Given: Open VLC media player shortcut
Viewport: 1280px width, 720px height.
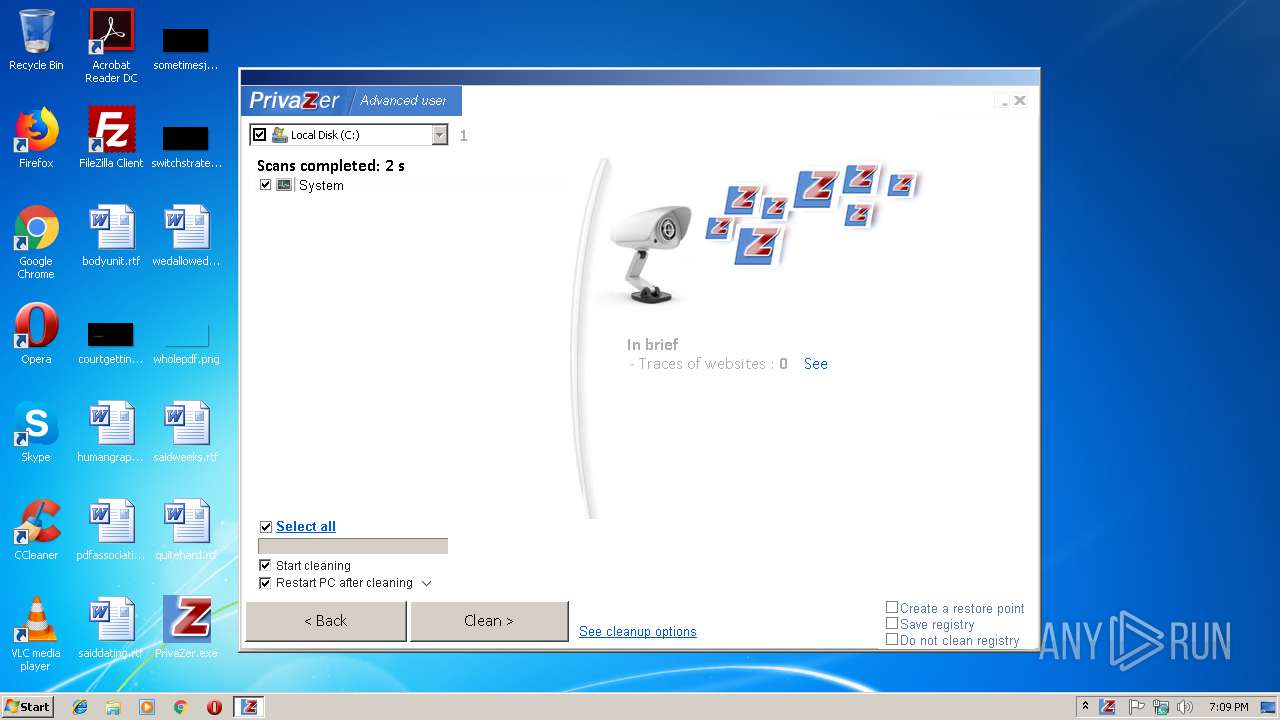Looking at the screenshot, I should click(x=36, y=634).
